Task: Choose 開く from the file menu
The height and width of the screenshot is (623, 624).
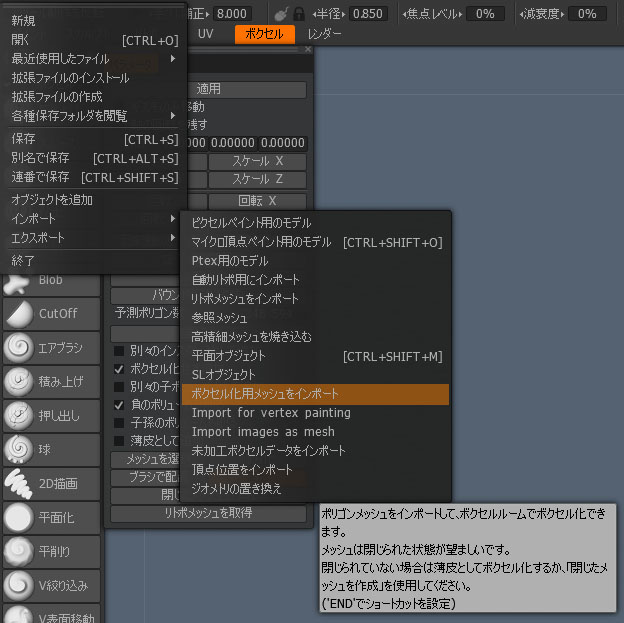Action: click(94, 40)
